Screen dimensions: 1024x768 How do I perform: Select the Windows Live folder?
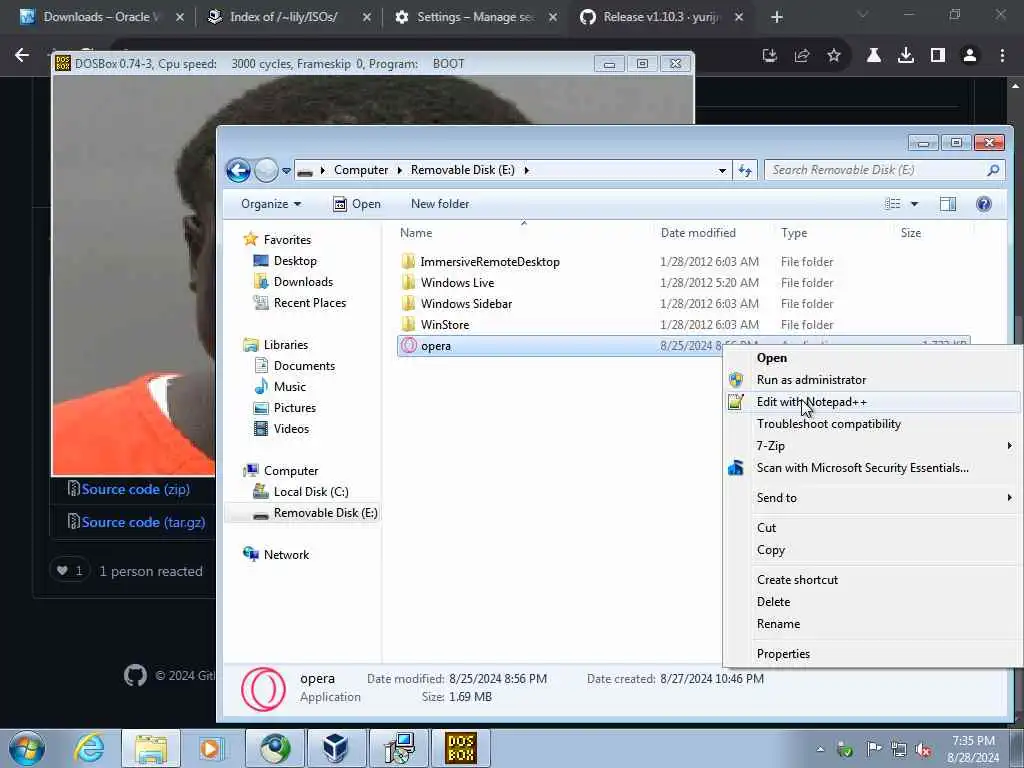click(457, 283)
